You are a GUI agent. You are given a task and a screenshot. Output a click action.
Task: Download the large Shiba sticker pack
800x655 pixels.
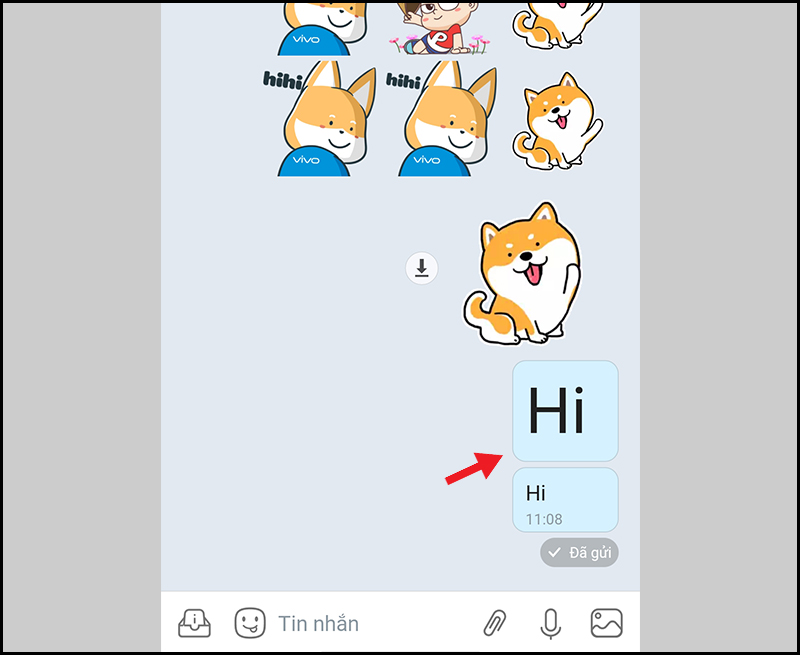(x=421, y=268)
